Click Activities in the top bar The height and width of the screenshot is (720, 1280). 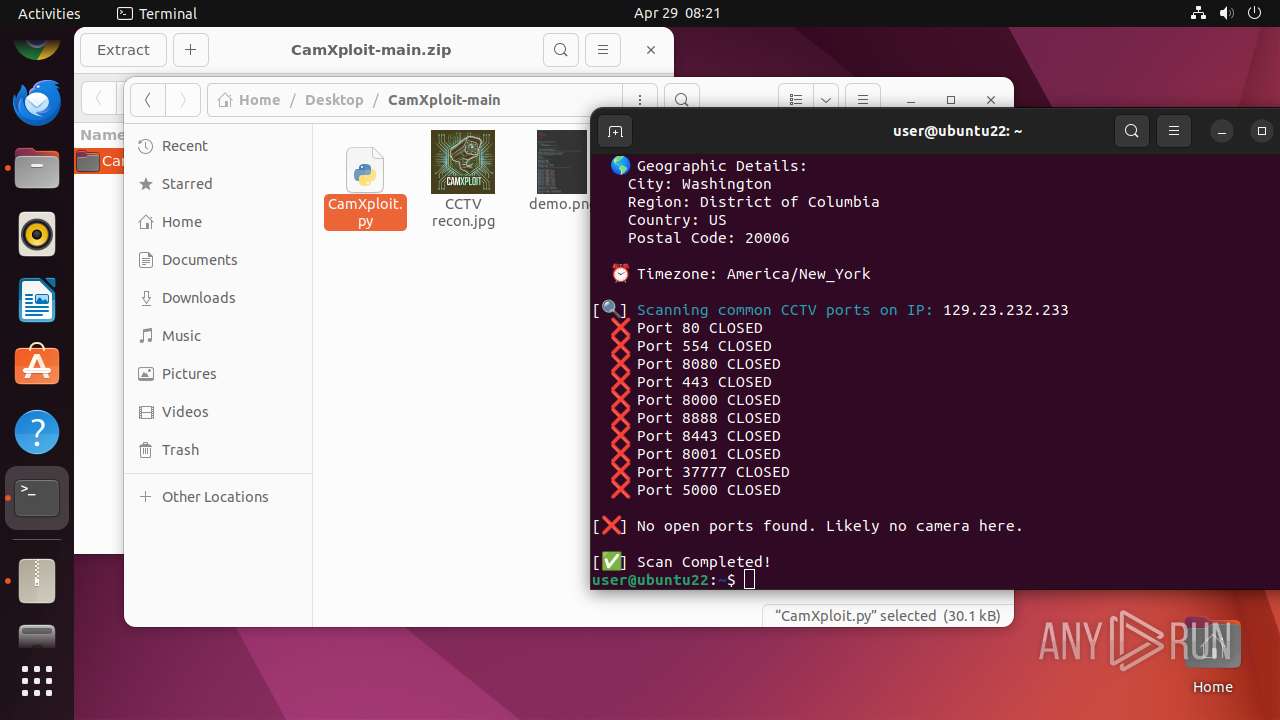tap(49, 14)
